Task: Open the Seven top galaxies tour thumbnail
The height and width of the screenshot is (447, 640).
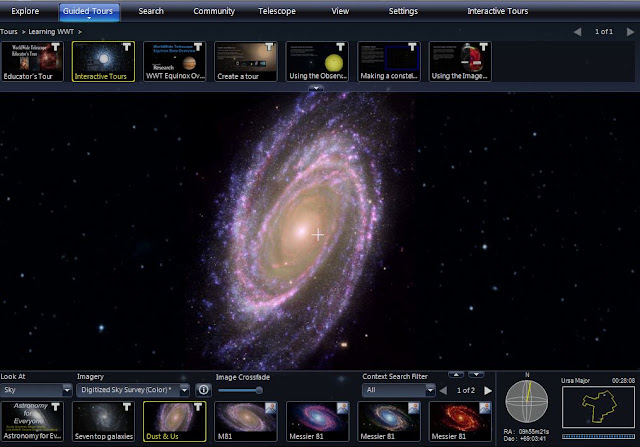Action: 103,421
